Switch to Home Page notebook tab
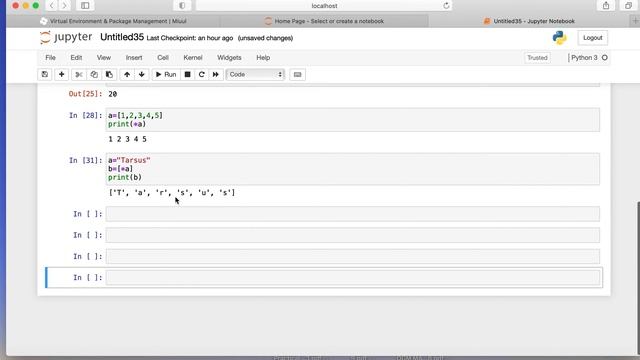 pos(324,21)
